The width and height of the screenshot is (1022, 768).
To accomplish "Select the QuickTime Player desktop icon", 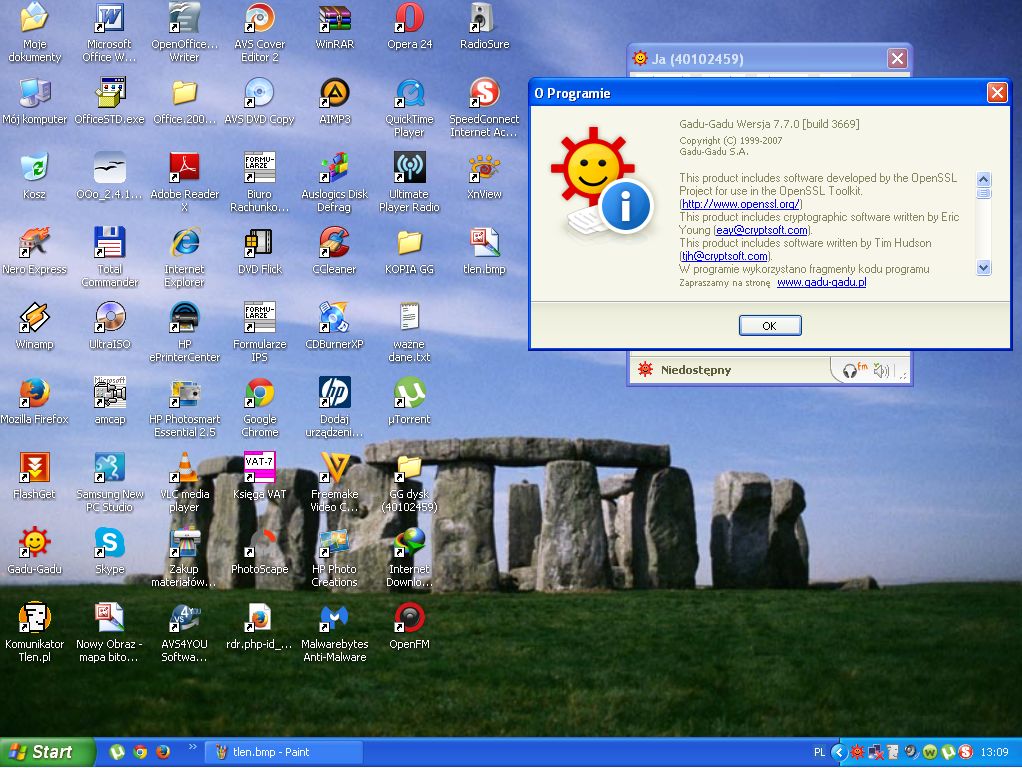I will click(409, 108).
